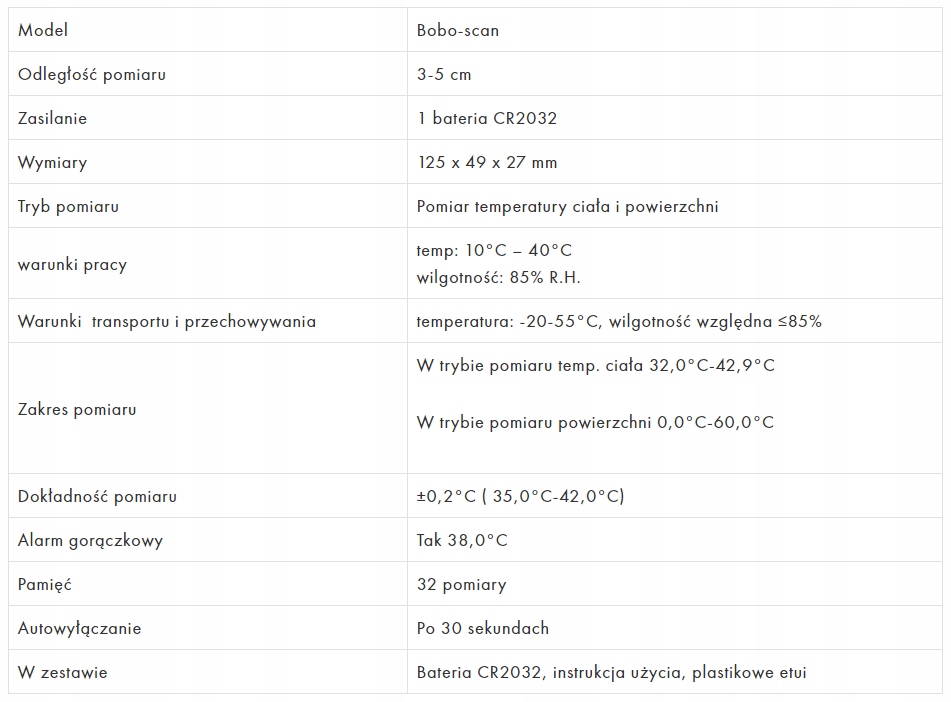The width and height of the screenshot is (951, 702).
Task: Click the "3-5 cm" distance value
Action: (x=444, y=74)
